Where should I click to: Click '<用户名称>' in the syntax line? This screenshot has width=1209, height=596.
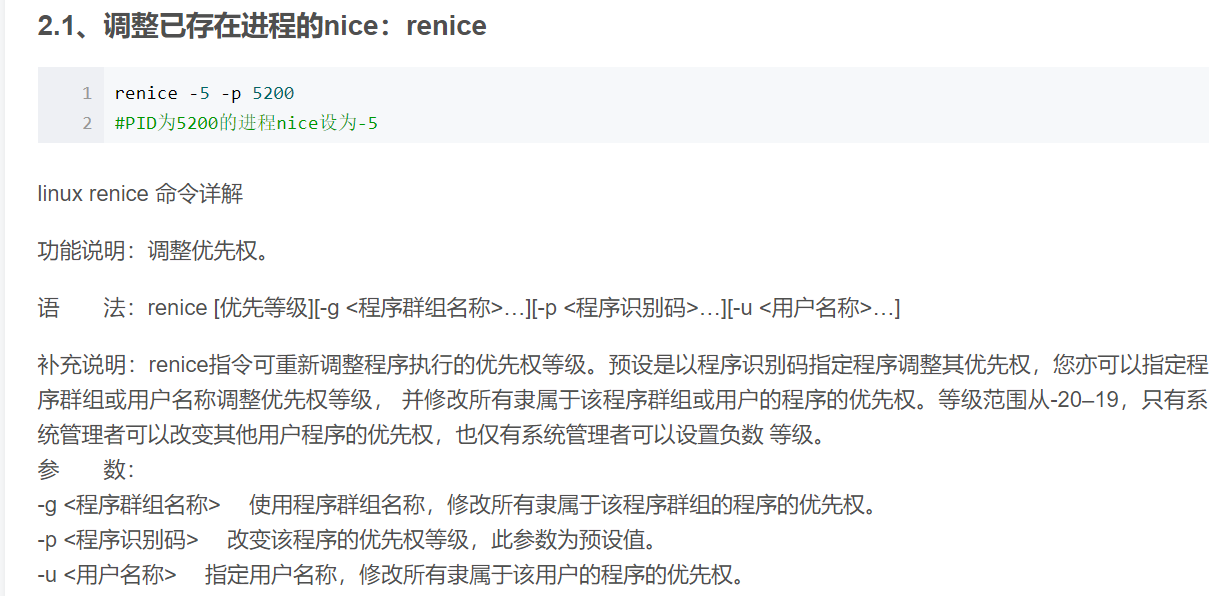point(816,308)
